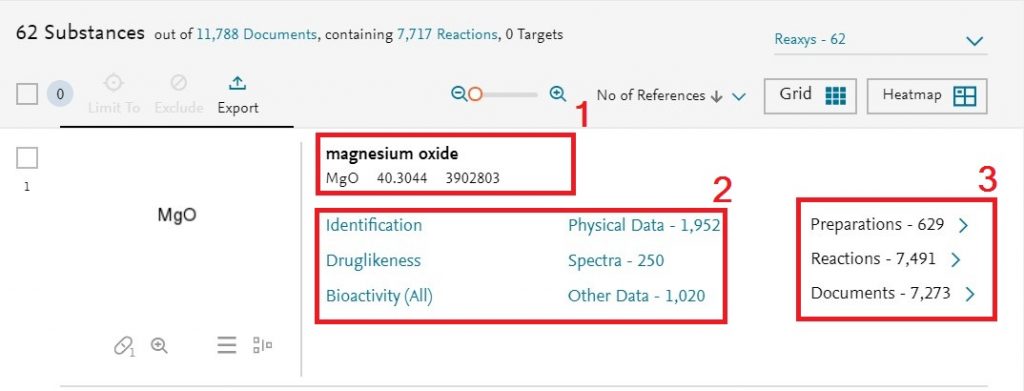Click the zoom slider handle

[475, 95]
